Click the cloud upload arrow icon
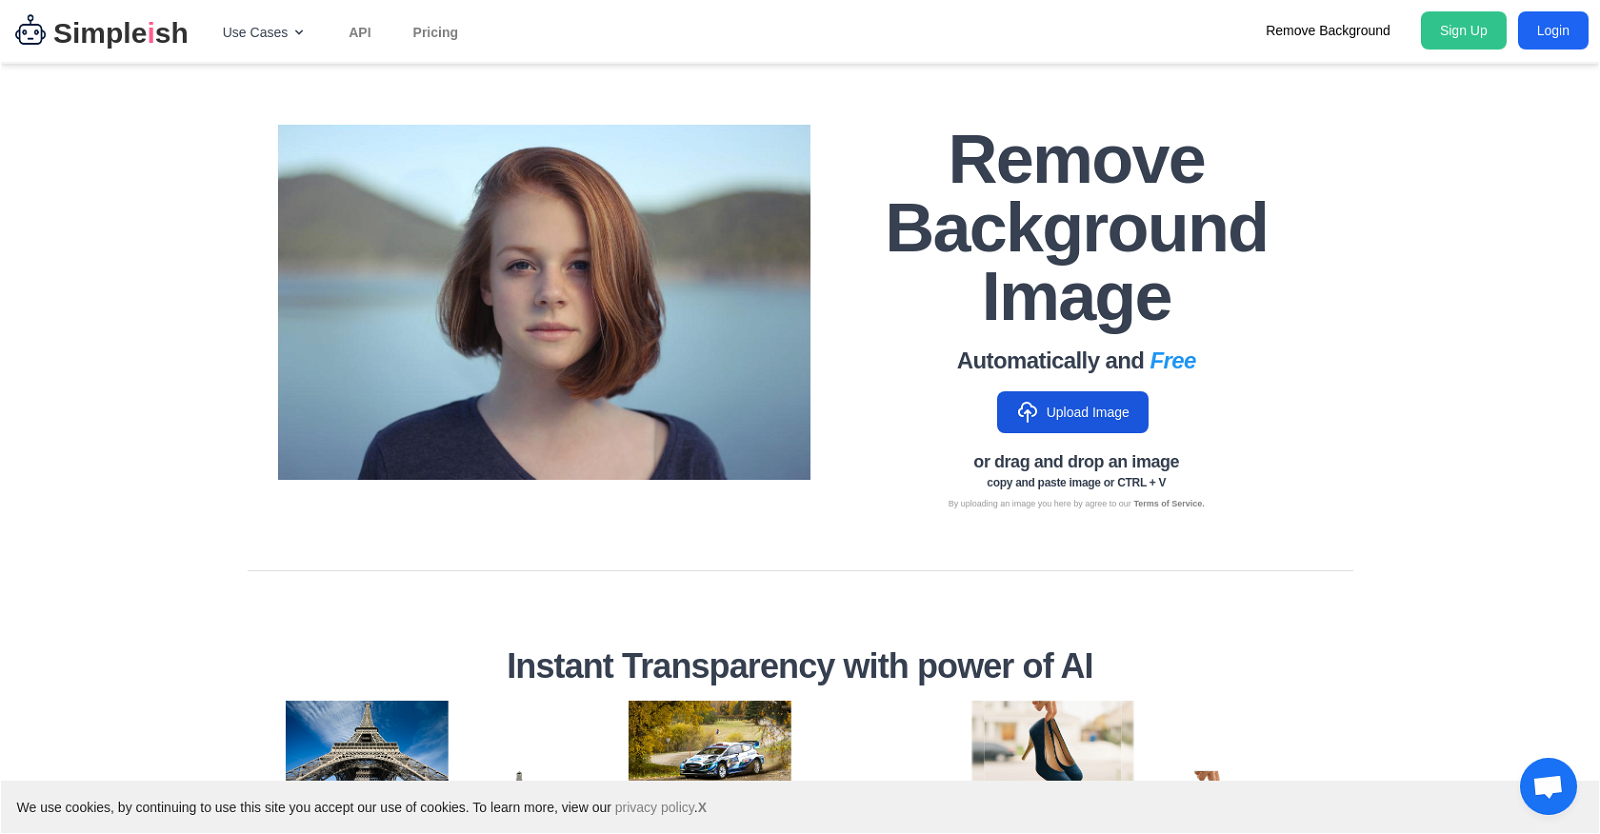Image resolution: width=1600 pixels, height=834 pixels. tap(1027, 412)
